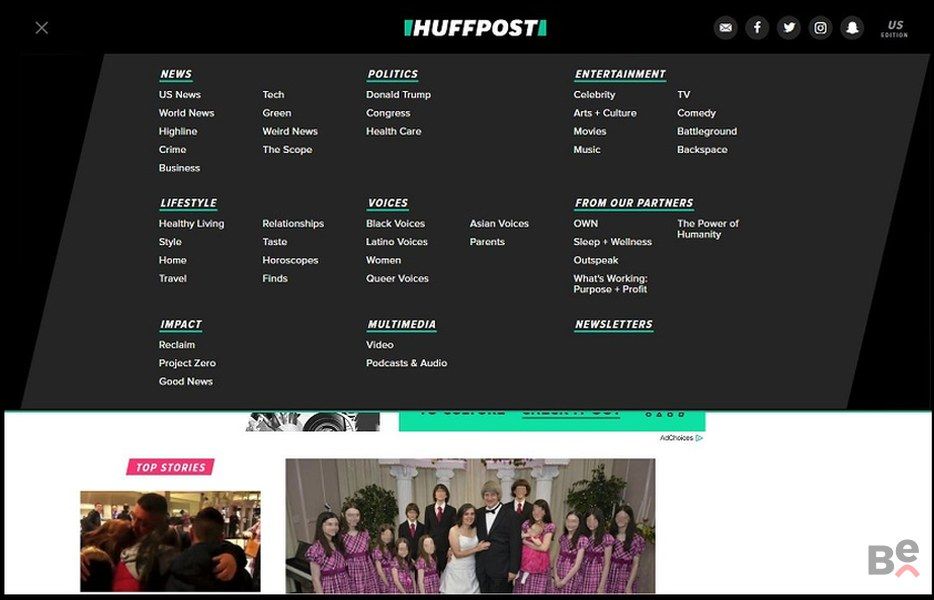Open the Newsletters heading

614,325
